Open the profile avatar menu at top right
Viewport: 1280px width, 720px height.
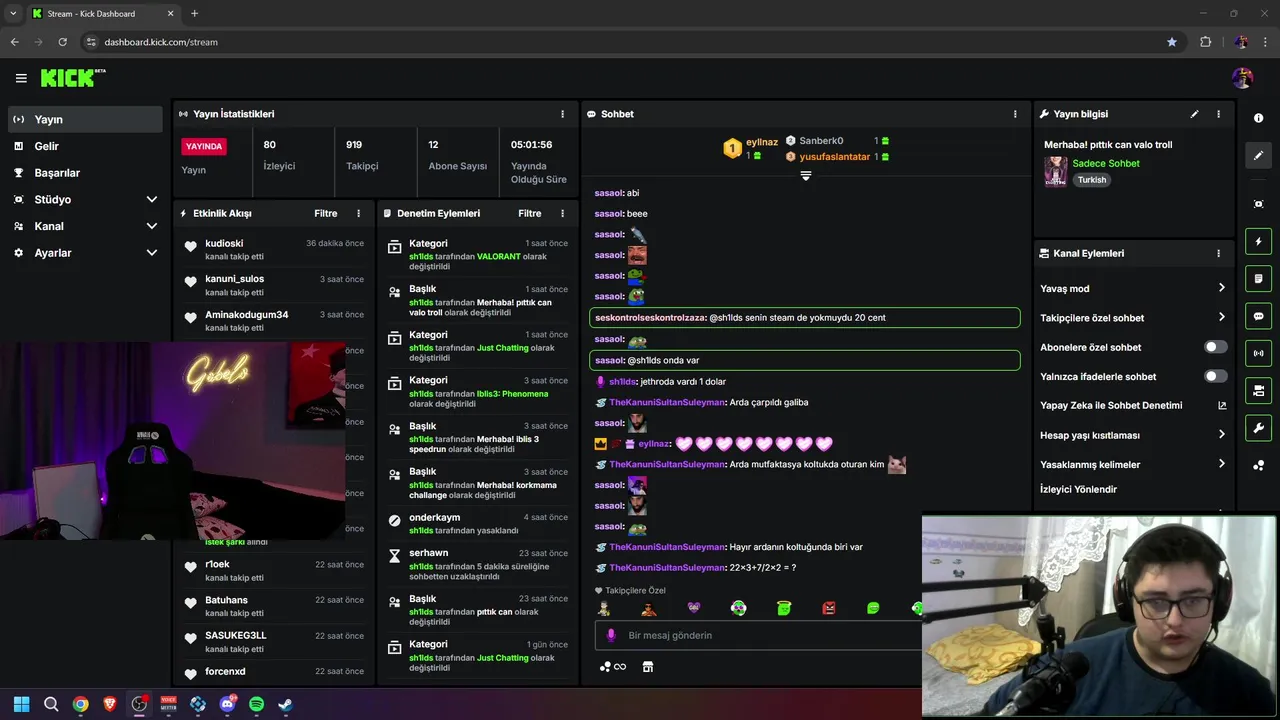point(1242,78)
